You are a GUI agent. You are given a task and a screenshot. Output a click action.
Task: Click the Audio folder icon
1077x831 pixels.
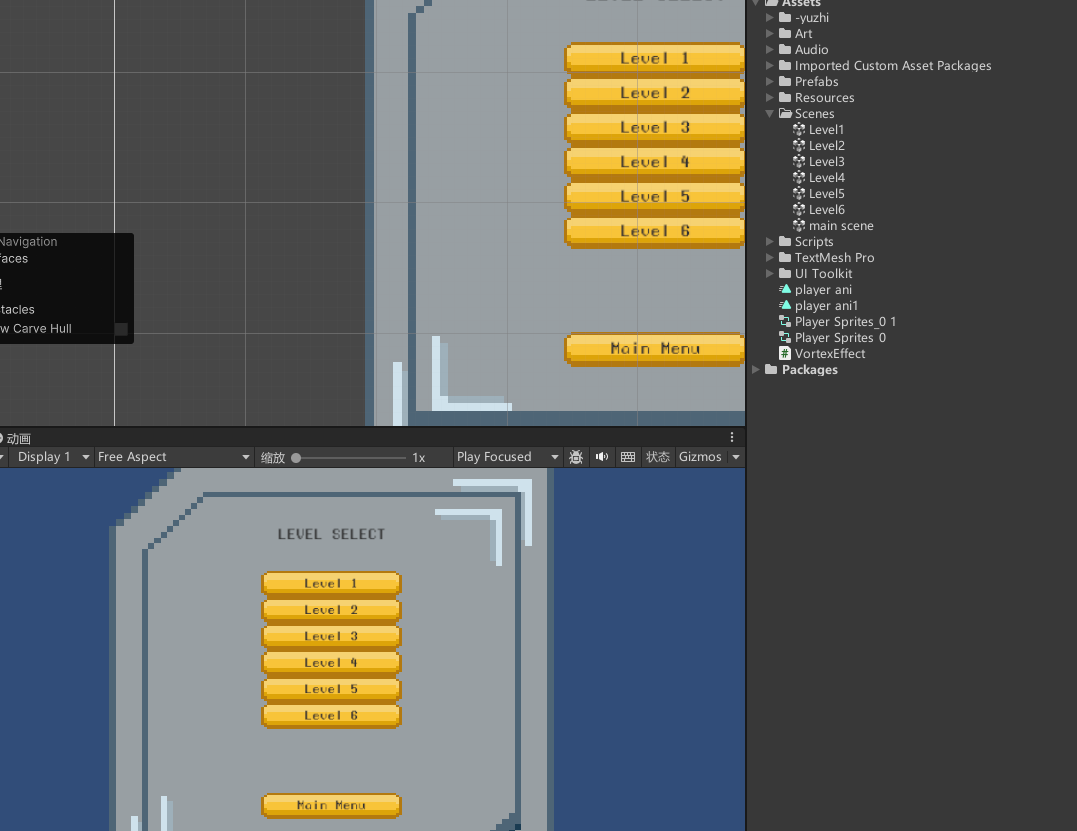tap(785, 49)
